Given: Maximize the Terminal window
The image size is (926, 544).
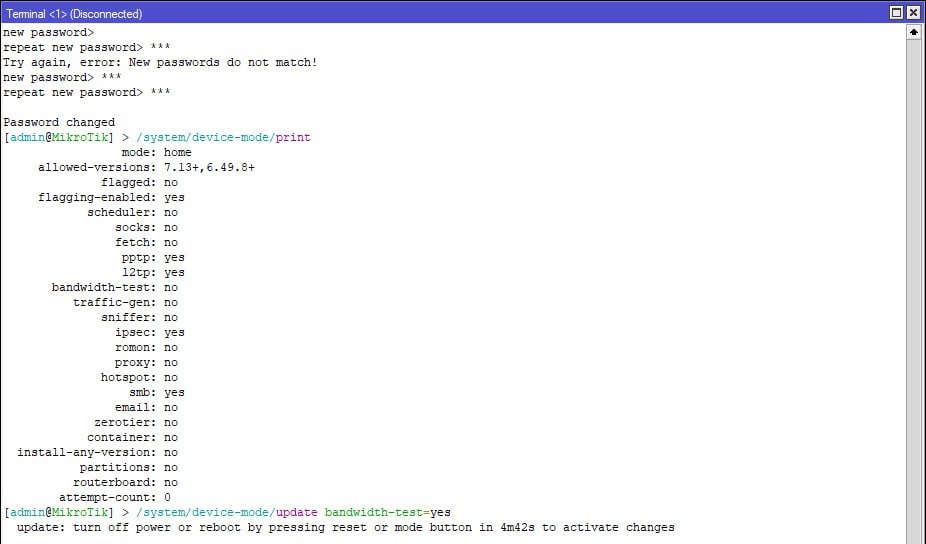Looking at the screenshot, I should (x=896, y=12).
